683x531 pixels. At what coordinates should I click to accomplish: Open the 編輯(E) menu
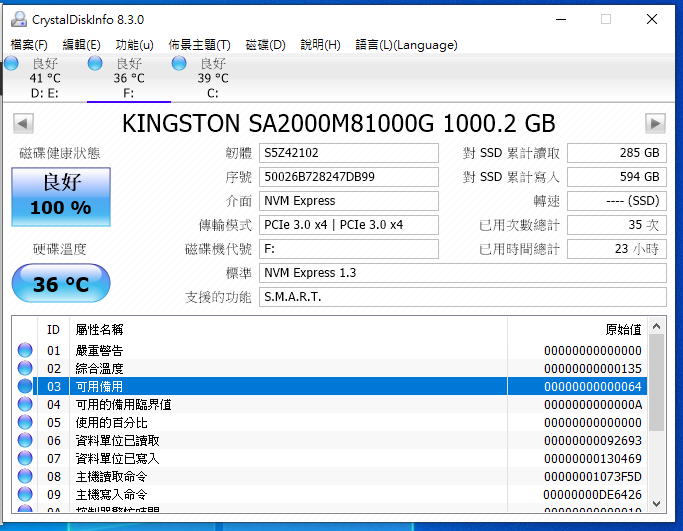point(81,45)
